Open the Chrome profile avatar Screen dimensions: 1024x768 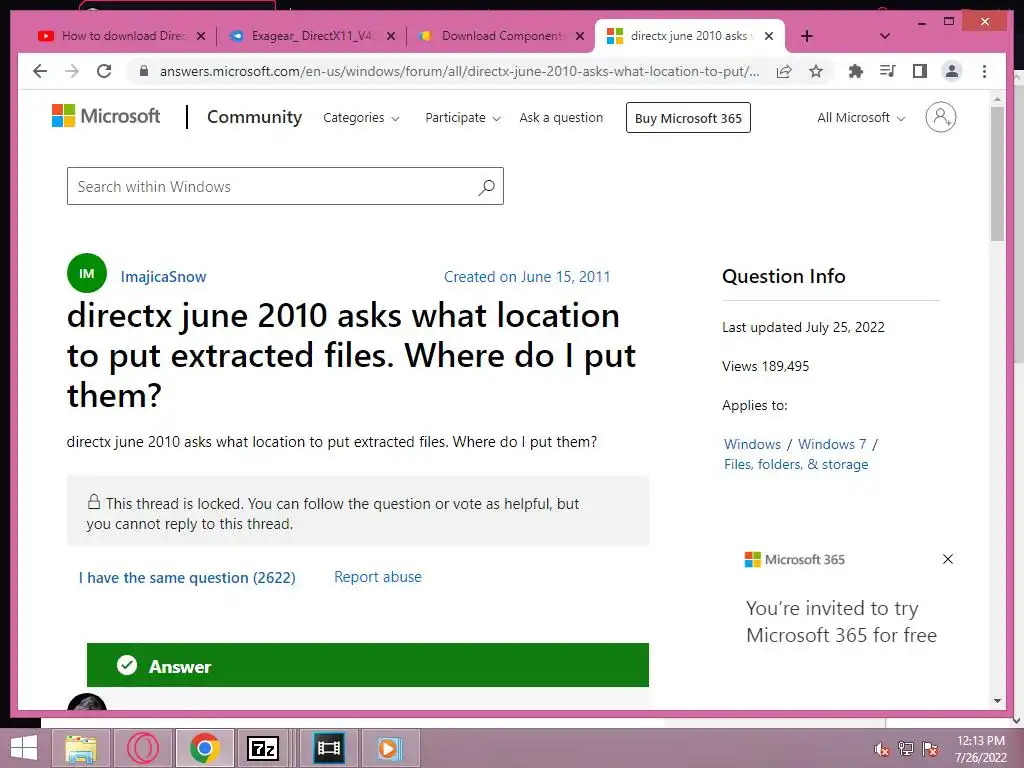[952, 71]
